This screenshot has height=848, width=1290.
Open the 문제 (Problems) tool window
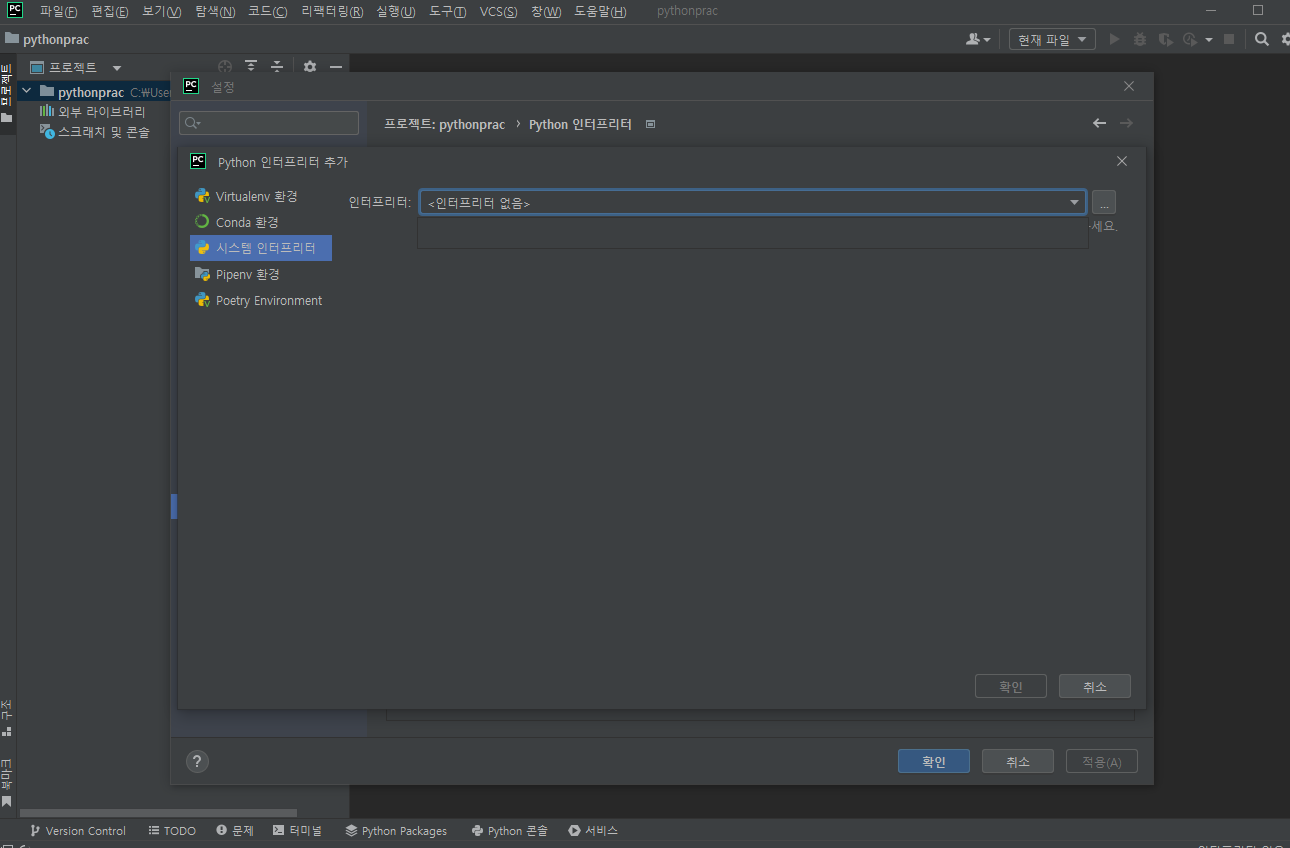tap(235, 831)
